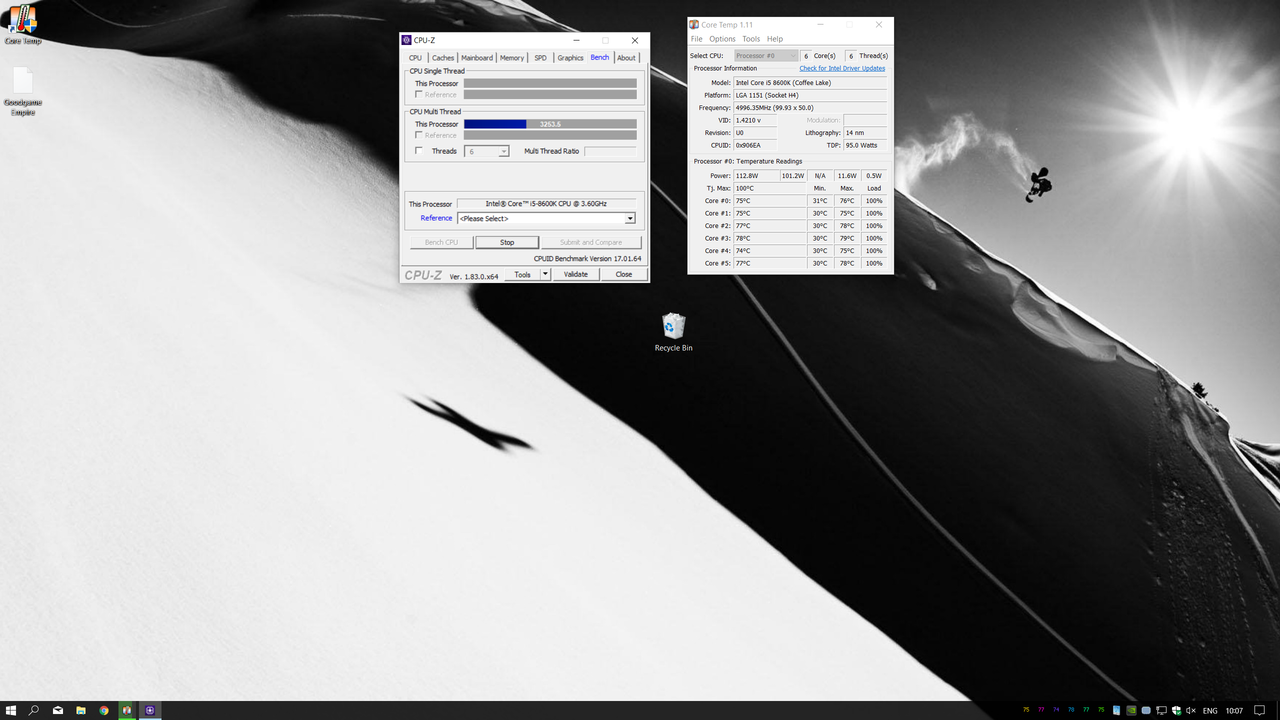Expand the Tools button dropdown arrow
Image resolution: width=1280 pixels, height=720 pixels.
tap(545, 274)
